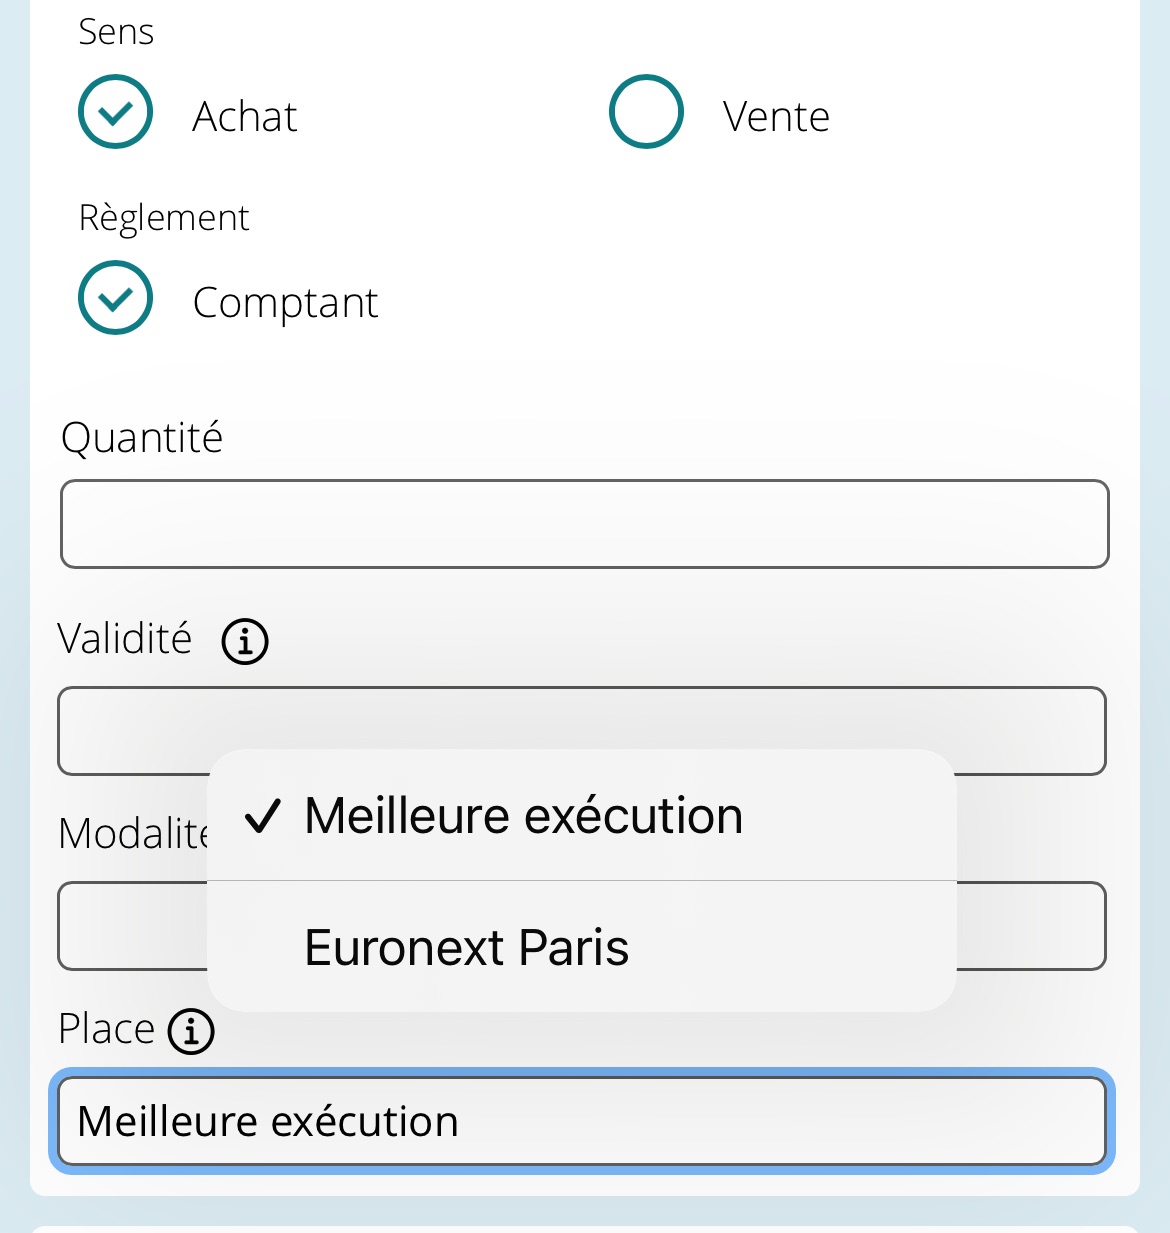
Task: Click the Sens section heading
Action: [116, 32]
